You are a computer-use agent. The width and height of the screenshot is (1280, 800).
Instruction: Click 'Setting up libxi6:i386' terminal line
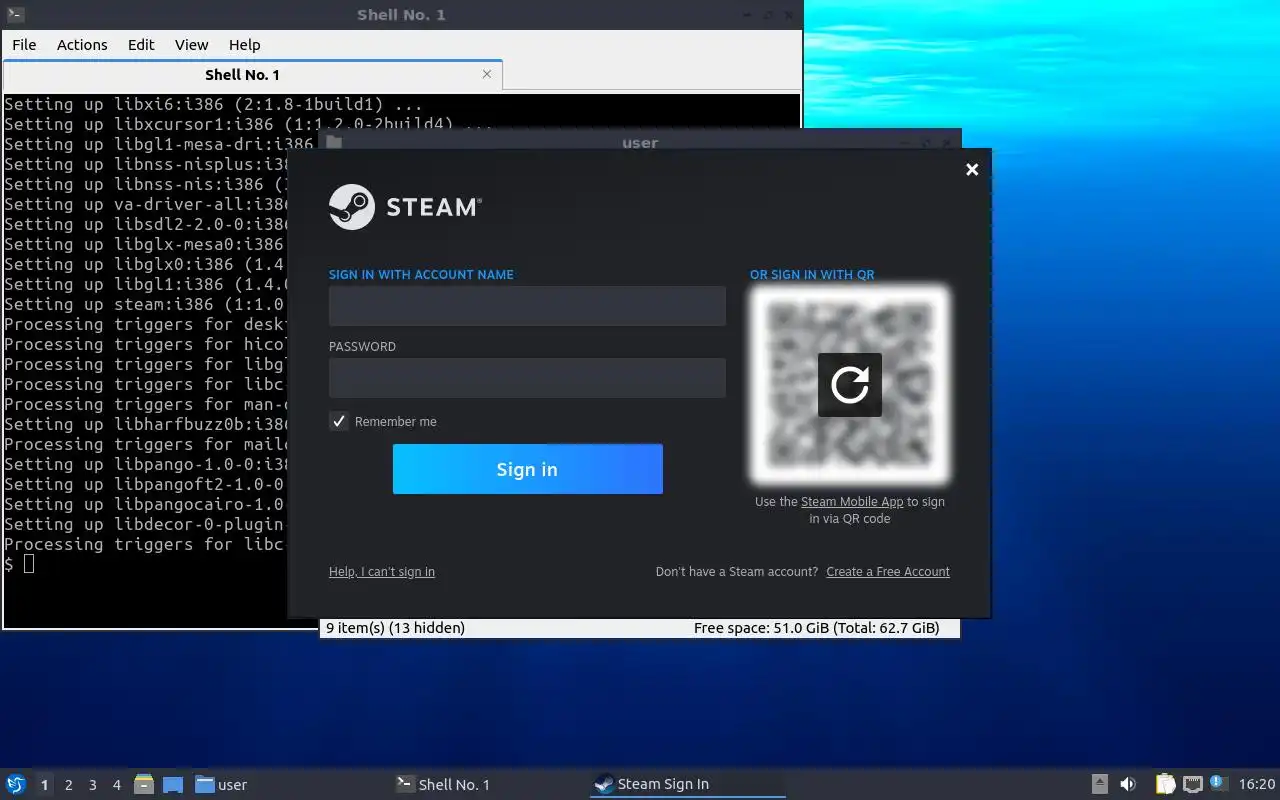pyautogui.click(x=213, y=104)
